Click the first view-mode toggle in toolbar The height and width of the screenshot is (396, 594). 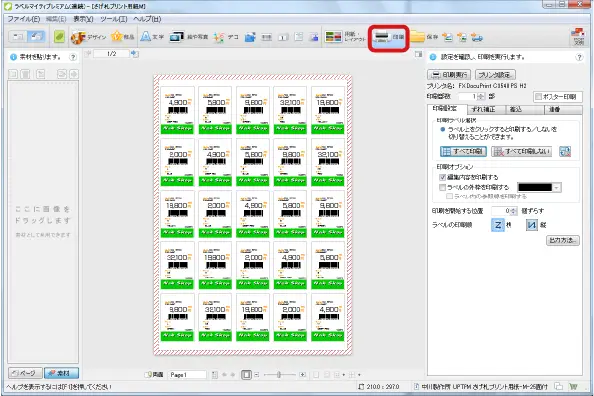point(18,37)
